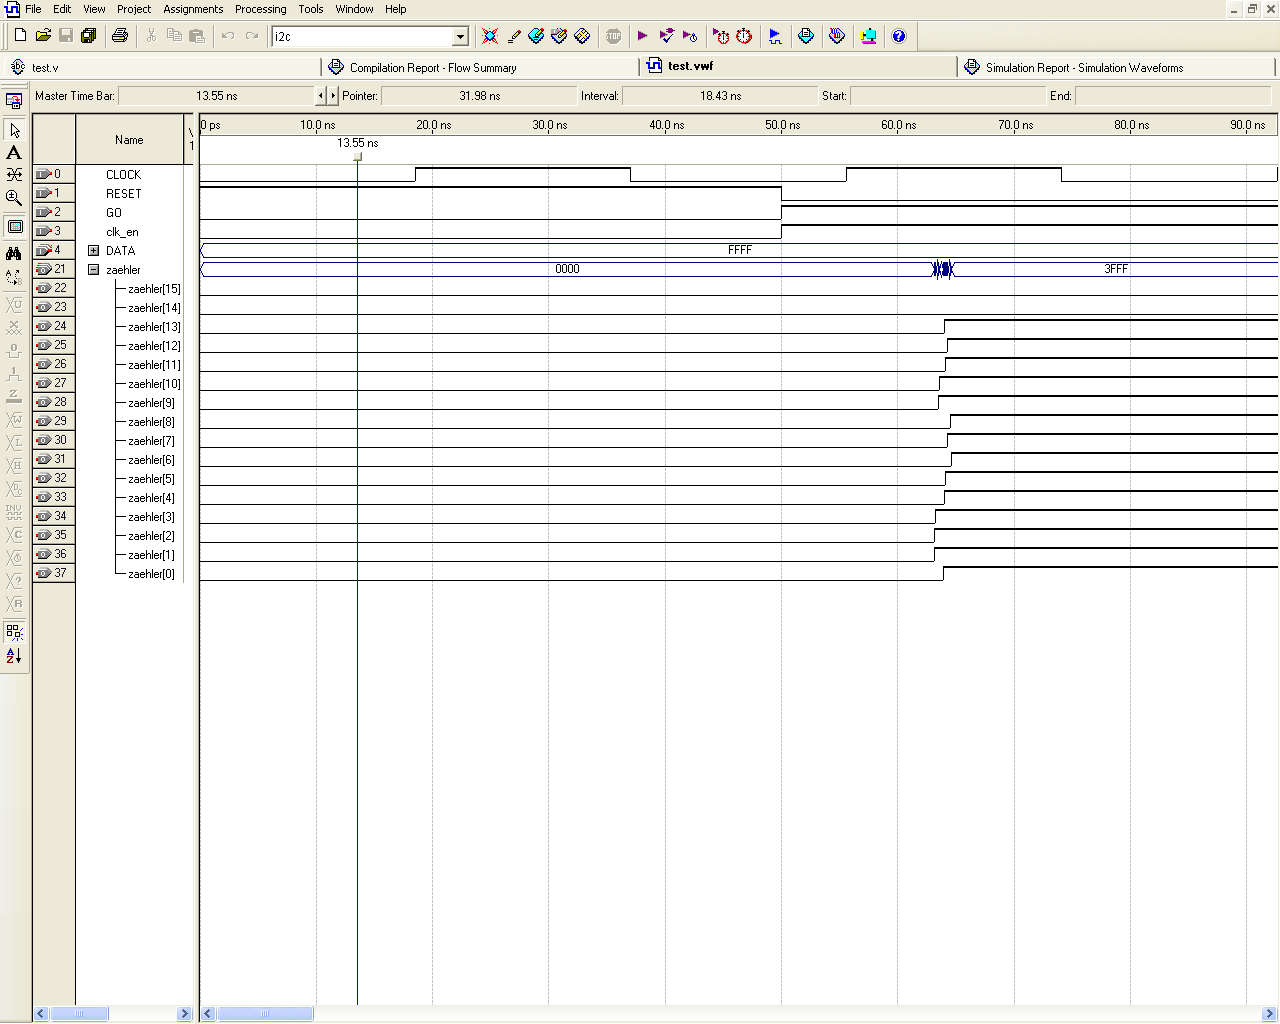Click the Open file toolbar icon

[x=43, y=36]
